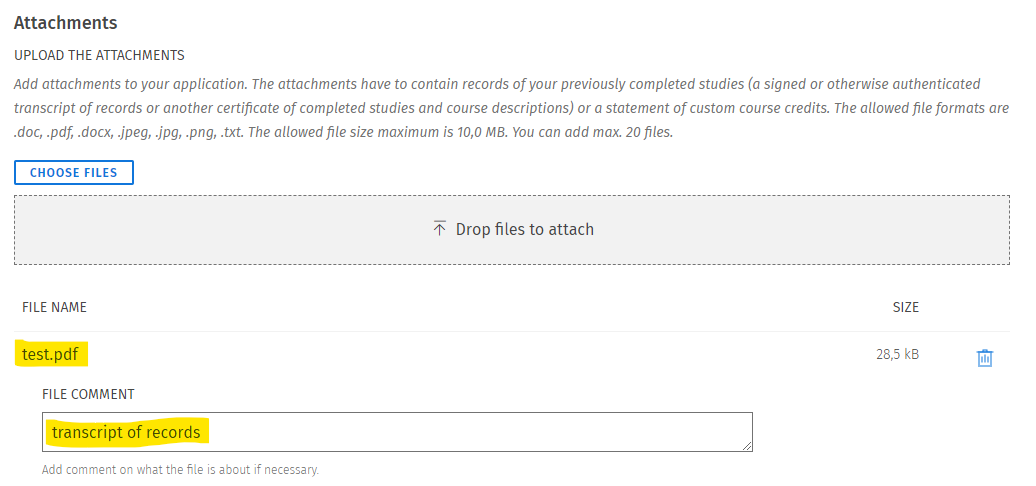Click the 'transcript of records' comment text
This screenshot has height=486, width=1036.
click(126, 432)
